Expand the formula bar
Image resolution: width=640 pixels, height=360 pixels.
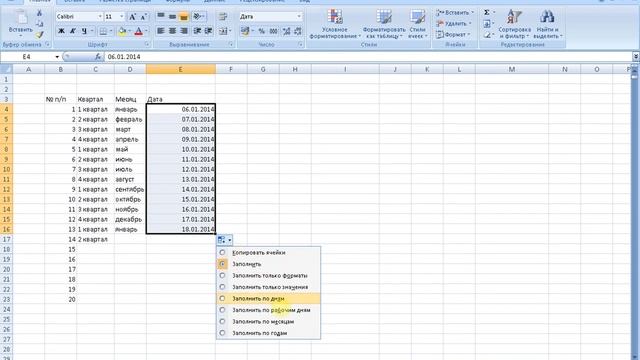click(x=636, y=57)
